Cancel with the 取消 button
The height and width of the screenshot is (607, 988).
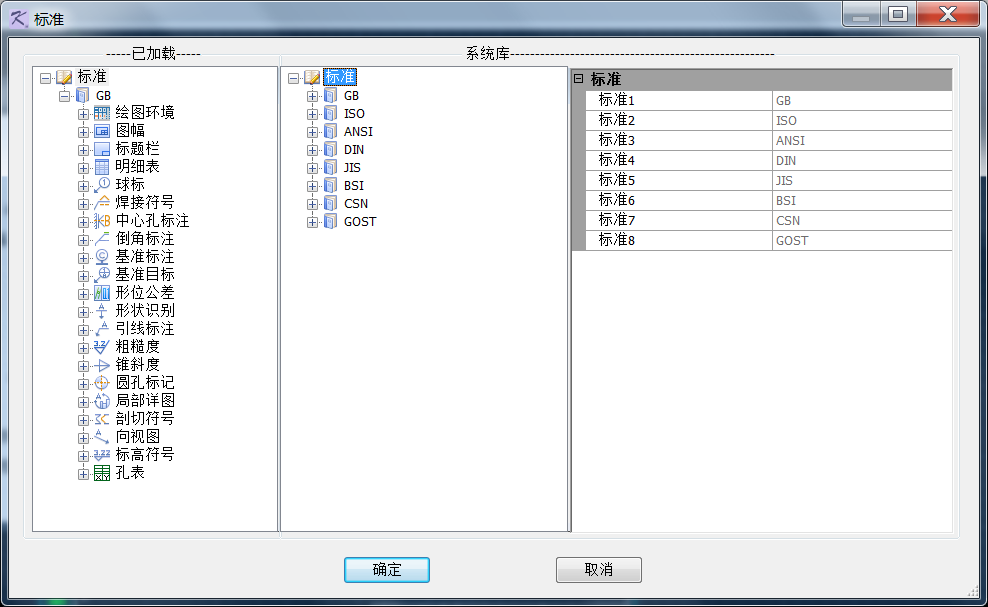click(x=599, y=570)
